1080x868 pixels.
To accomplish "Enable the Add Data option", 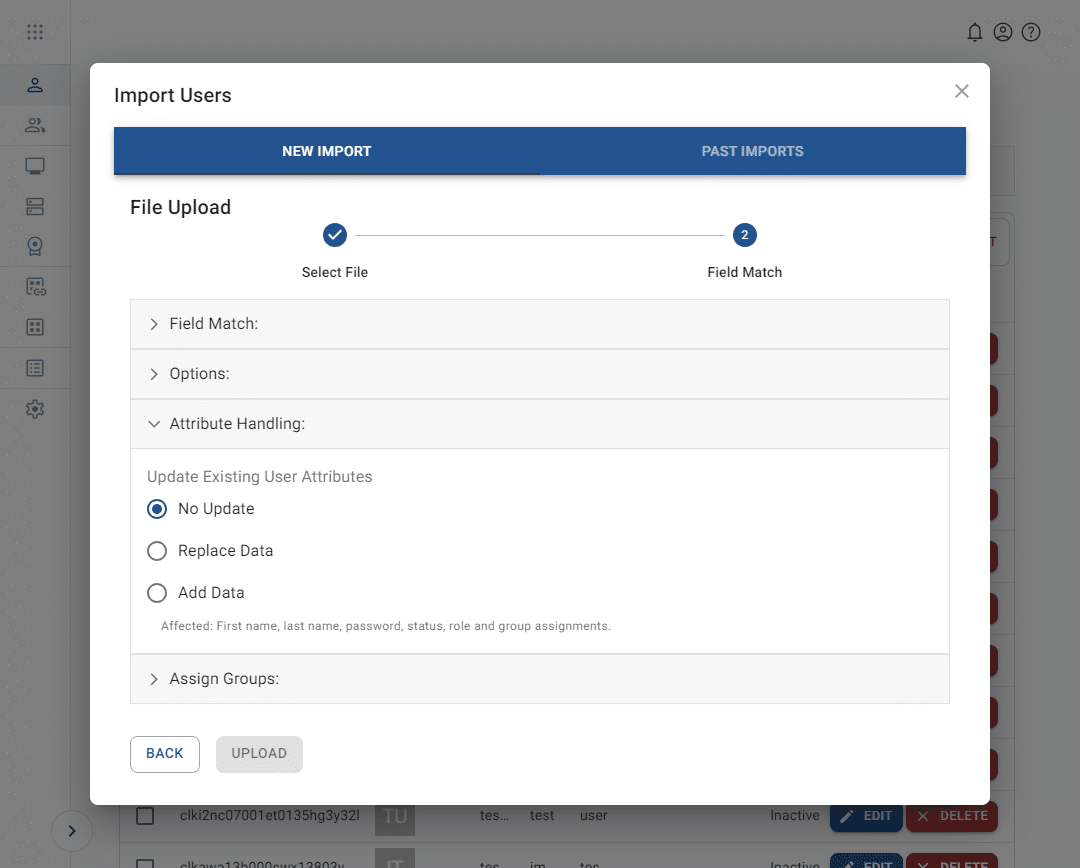I will click(x=157, y=592).
